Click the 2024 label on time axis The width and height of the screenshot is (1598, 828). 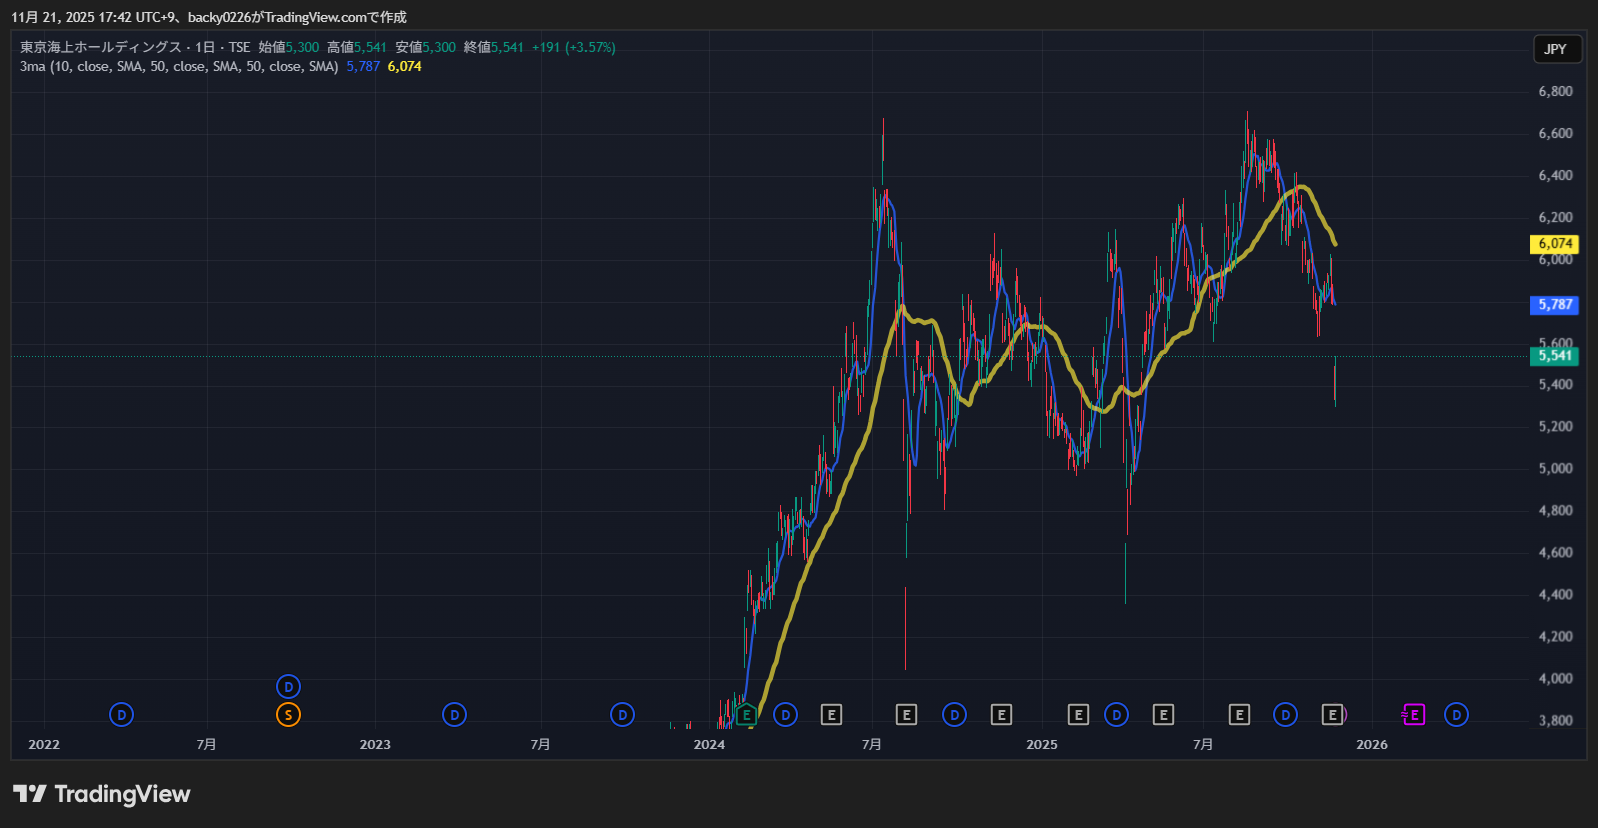pos(709,745)
